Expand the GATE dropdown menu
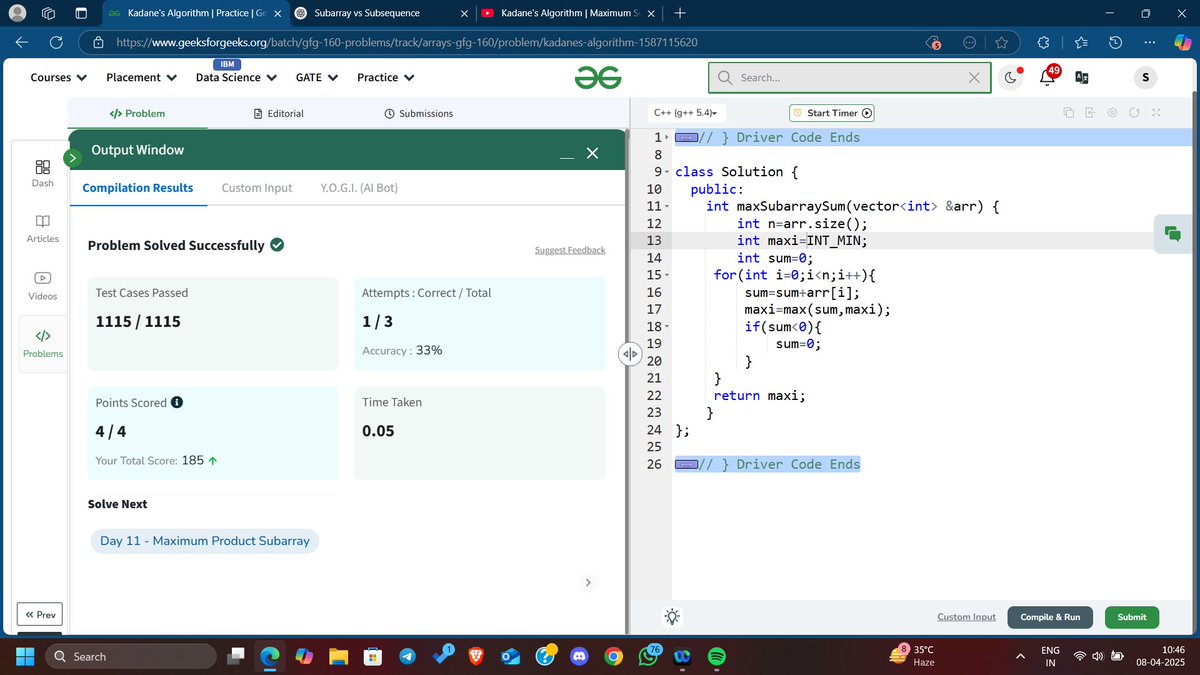 (317, 77)
